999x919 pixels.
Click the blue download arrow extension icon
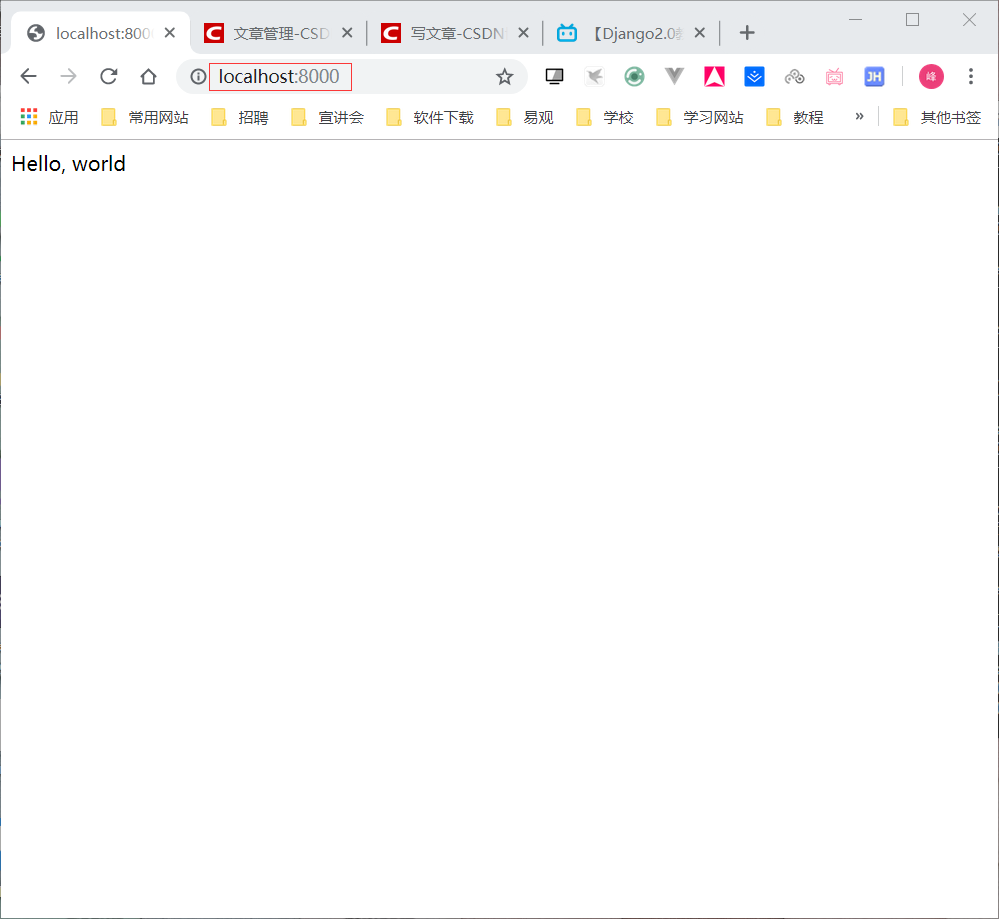tap(754, 76)
